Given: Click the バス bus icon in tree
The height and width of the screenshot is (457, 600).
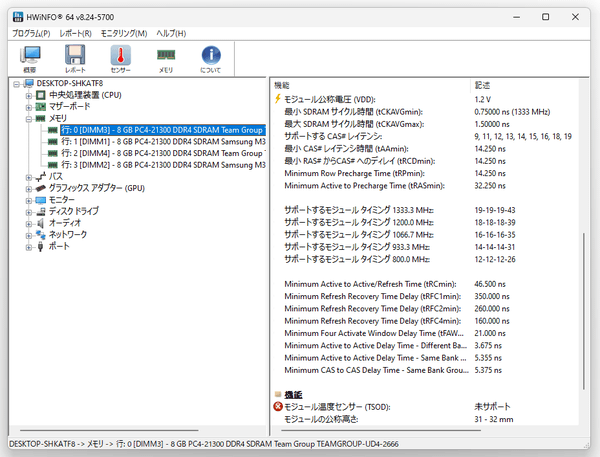Looking at the screenshot, I should [x=41, y=177].
